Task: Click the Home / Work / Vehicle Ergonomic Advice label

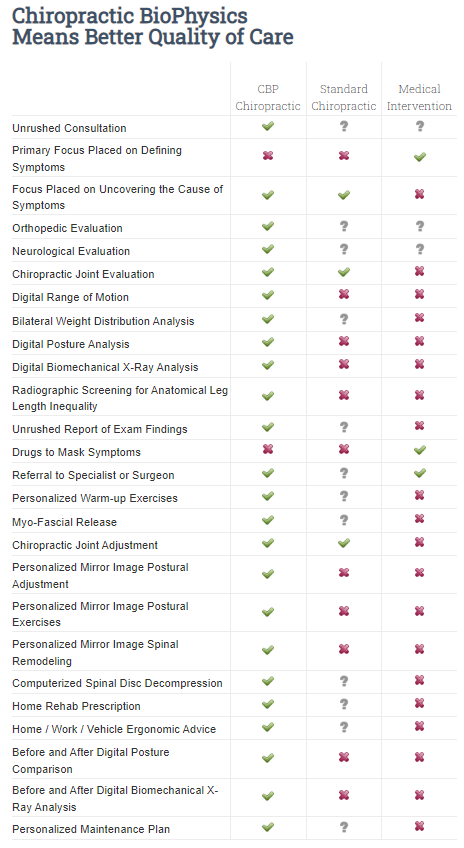Action: point(114,729)
